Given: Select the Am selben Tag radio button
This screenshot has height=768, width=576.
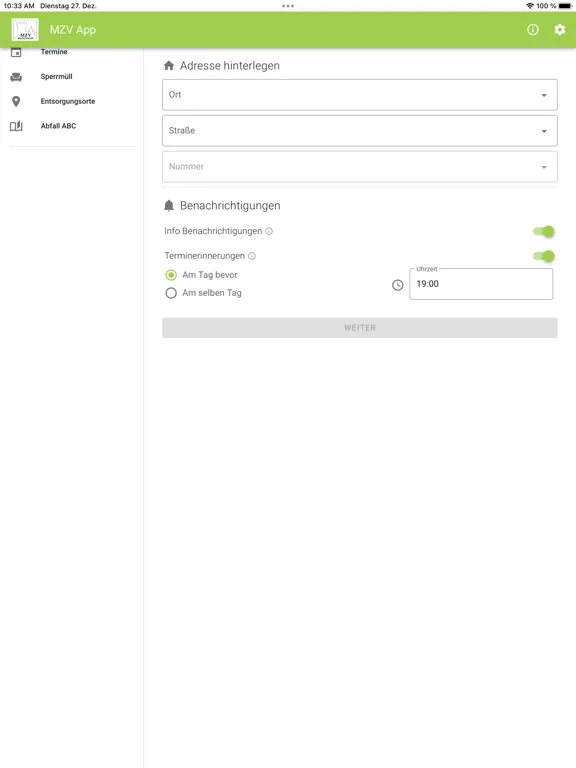Looking at the screenshot, I should (171, 293).
